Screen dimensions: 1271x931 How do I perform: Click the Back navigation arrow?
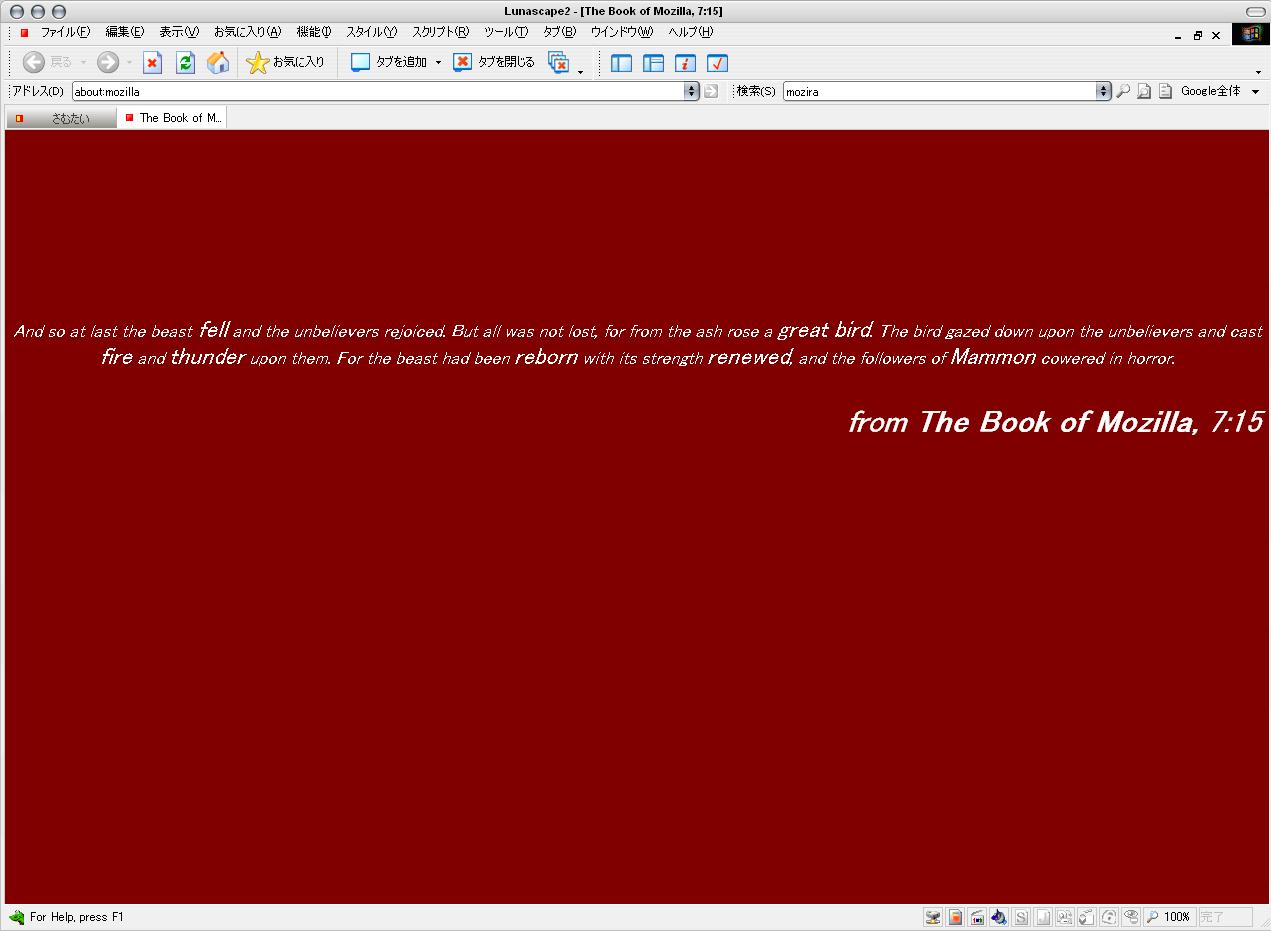click(34, 62)
